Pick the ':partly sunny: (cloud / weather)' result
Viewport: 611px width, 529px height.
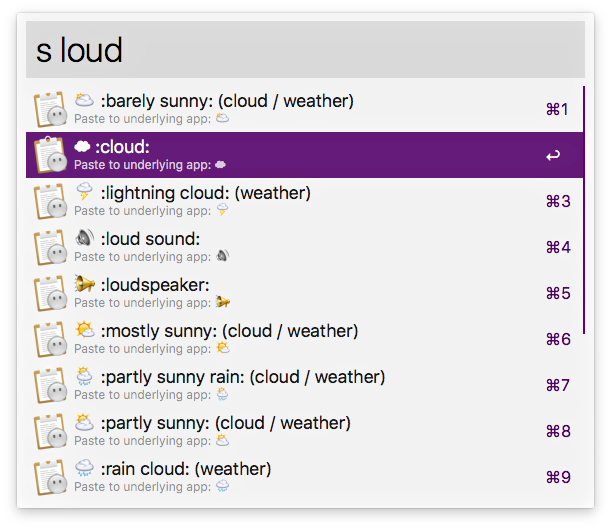tap(304, 431)
